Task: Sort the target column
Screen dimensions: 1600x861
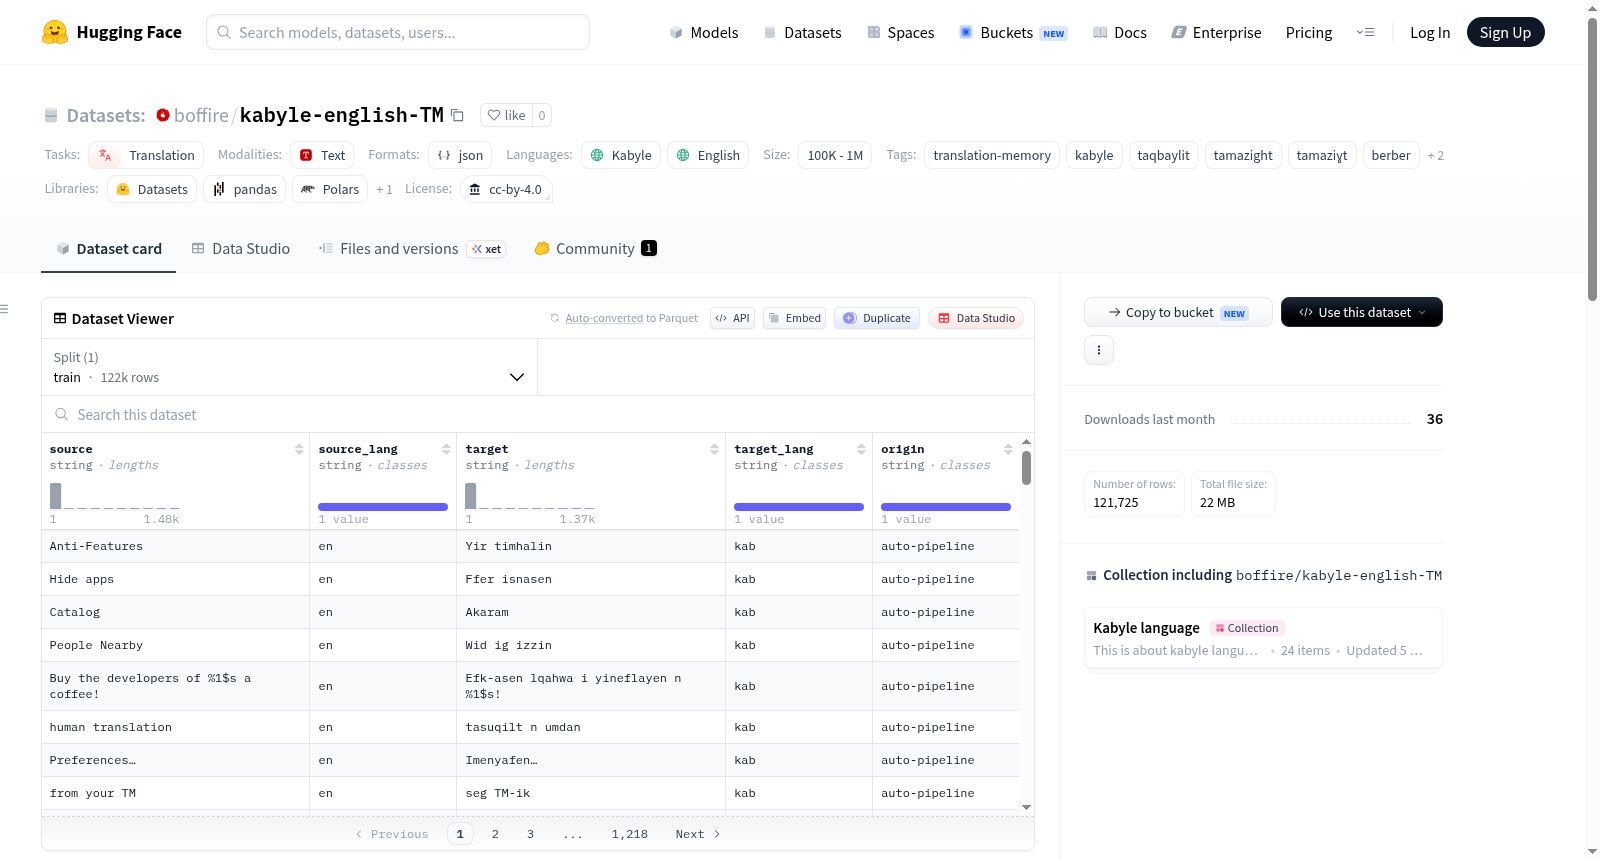Action: coord(714,449)
